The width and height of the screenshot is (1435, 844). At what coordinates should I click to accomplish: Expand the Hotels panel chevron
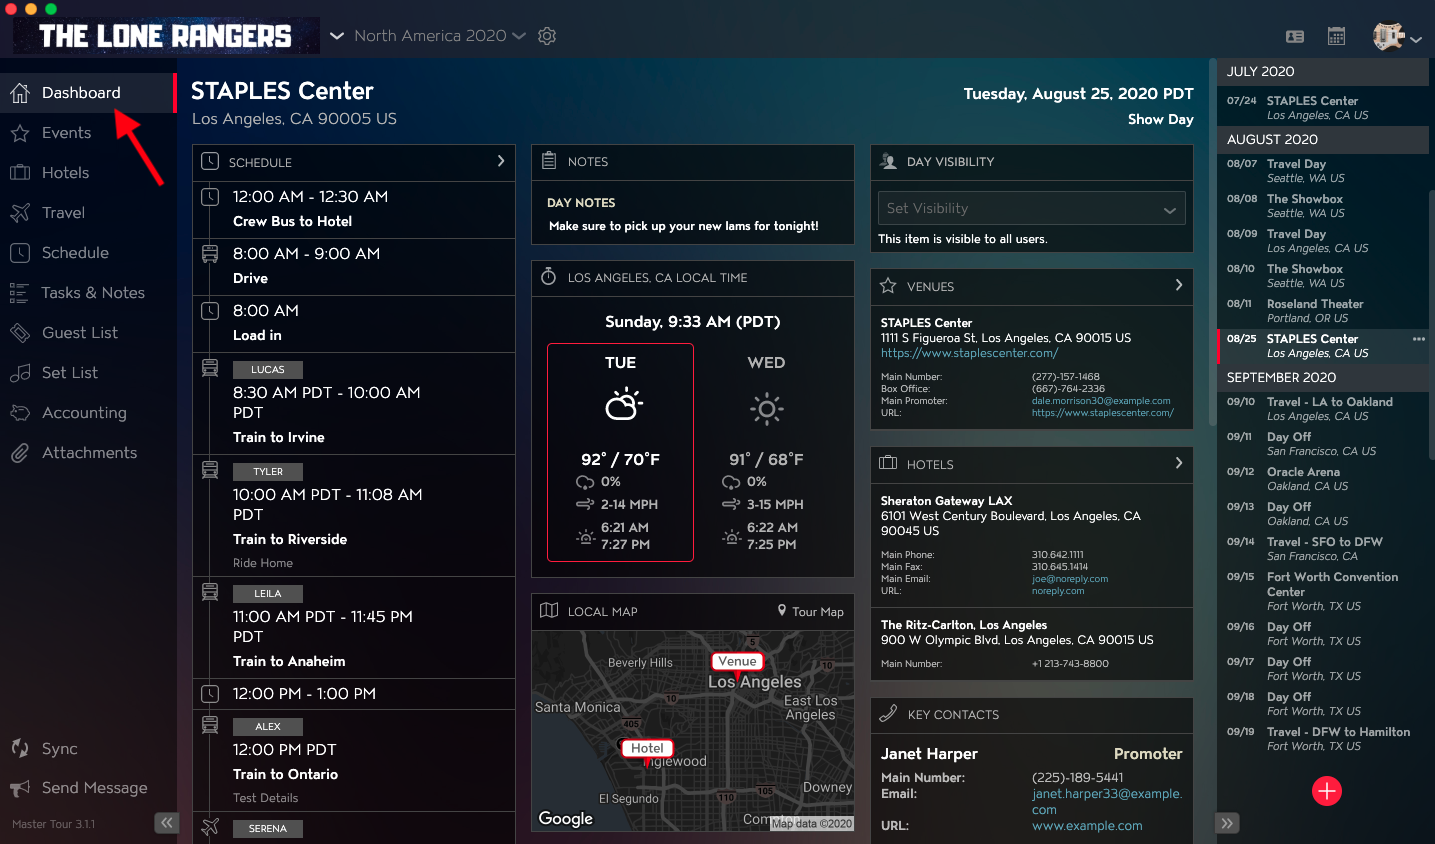[x=1179, y=463]
